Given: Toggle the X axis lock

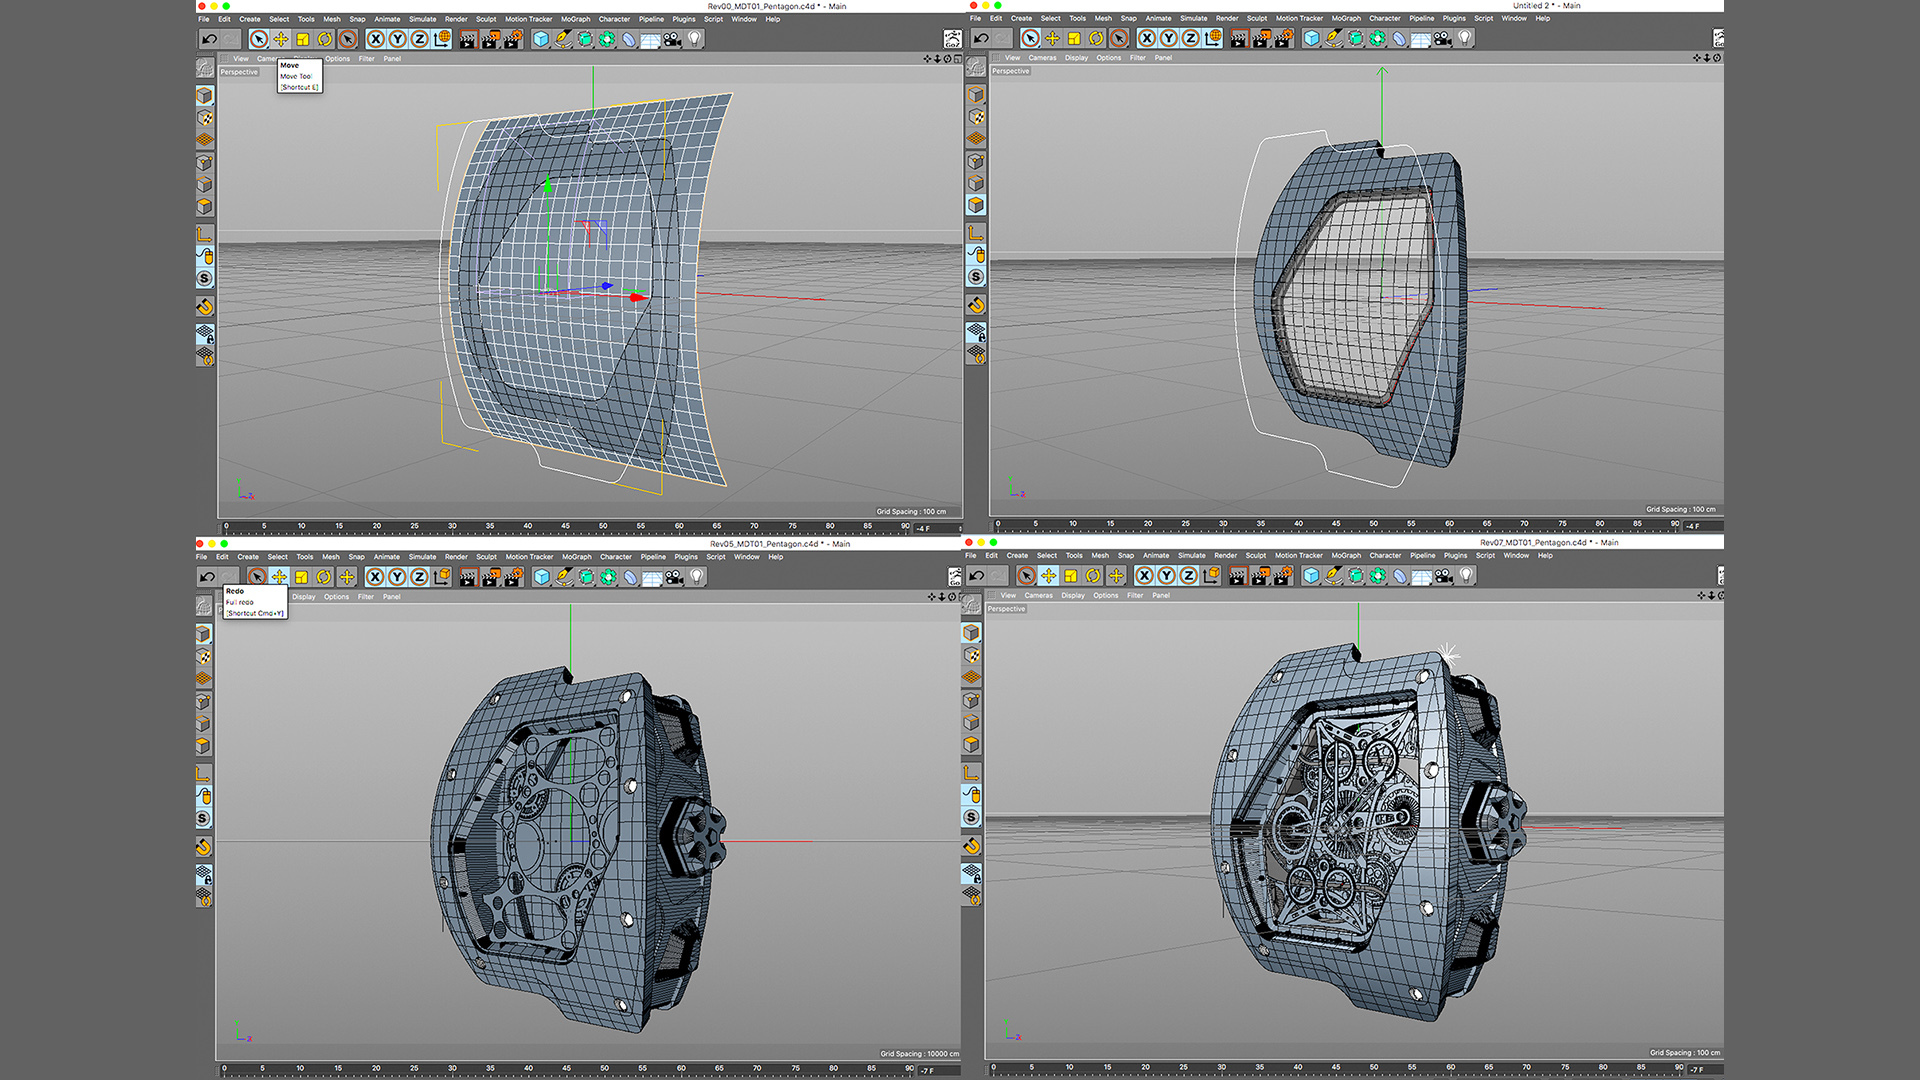Looking at the screenshot, I should [376, 38].
